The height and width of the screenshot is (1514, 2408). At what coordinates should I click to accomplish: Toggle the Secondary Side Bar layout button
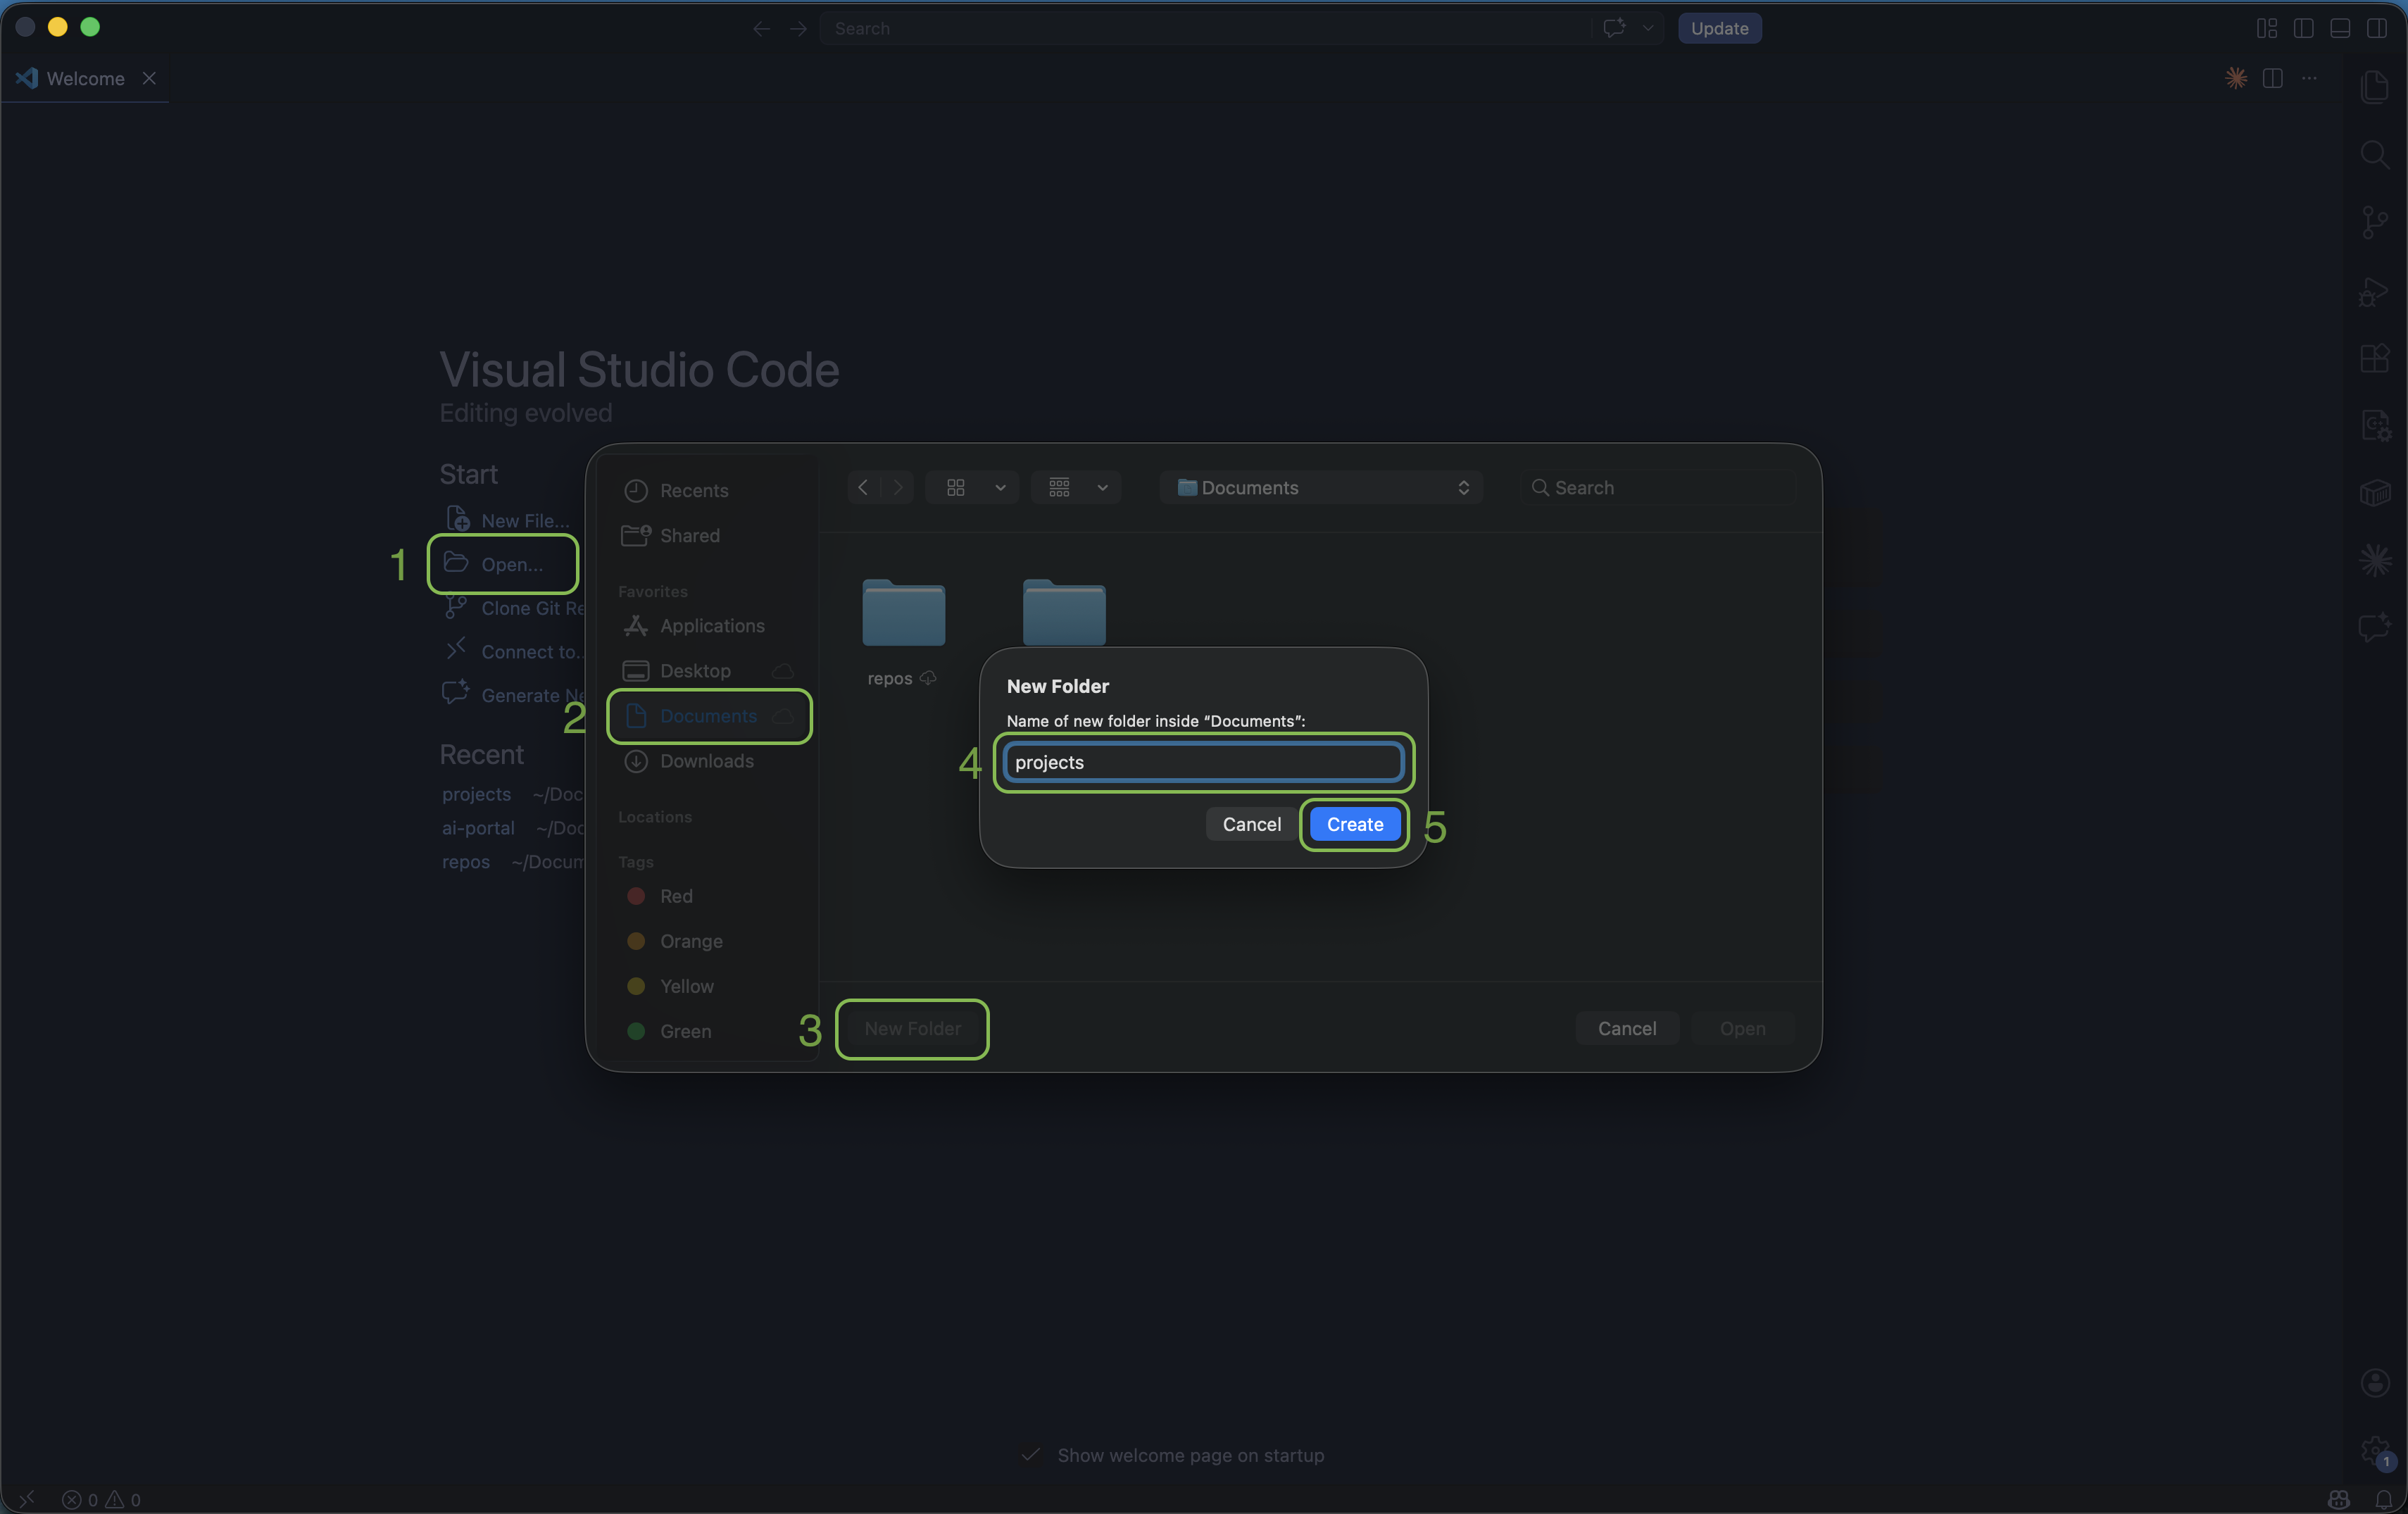2377,28
